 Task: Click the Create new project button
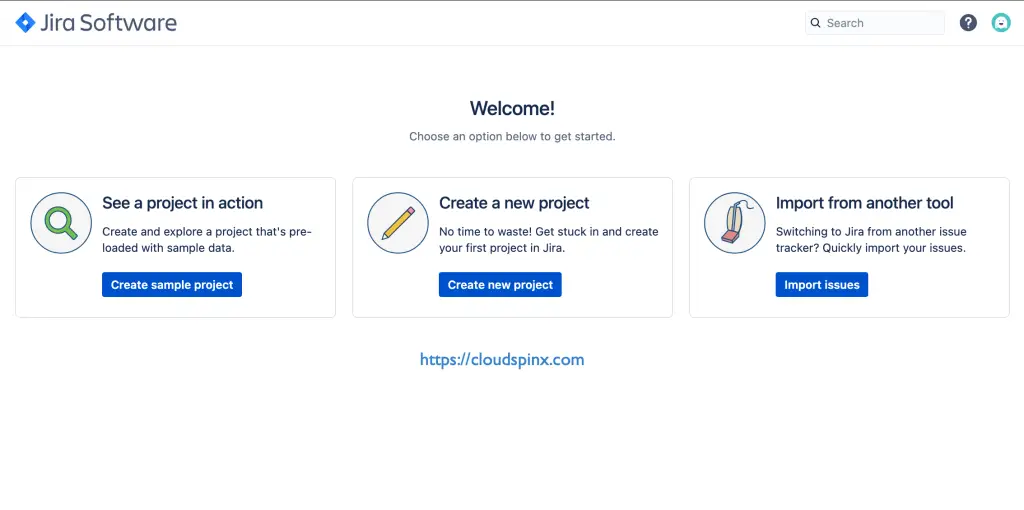500,285
